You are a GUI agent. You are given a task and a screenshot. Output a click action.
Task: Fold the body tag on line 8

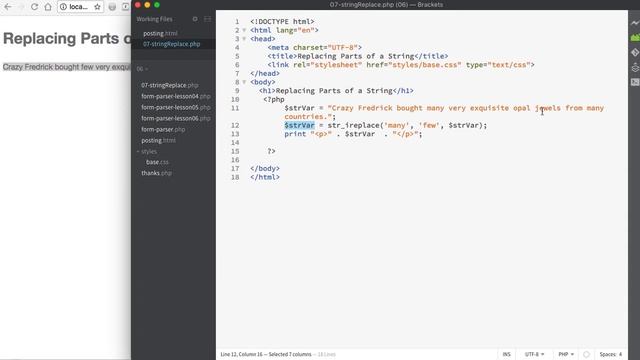coord(244,82)
